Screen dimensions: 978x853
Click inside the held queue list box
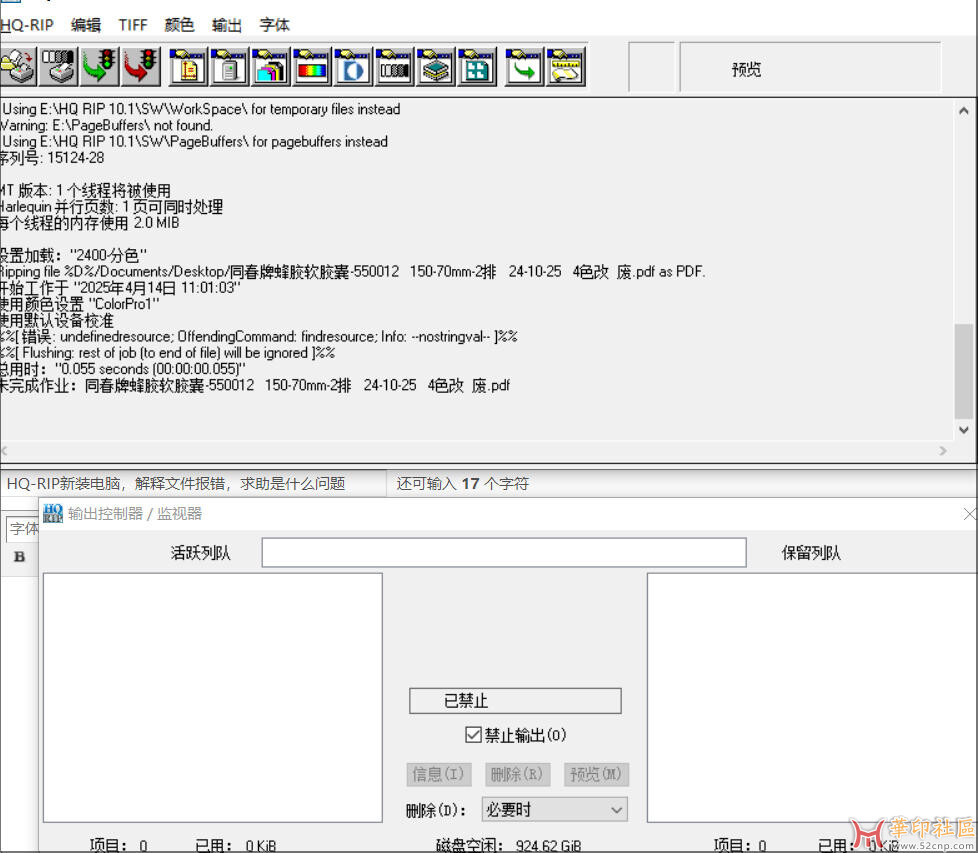(x=812, y=698)
